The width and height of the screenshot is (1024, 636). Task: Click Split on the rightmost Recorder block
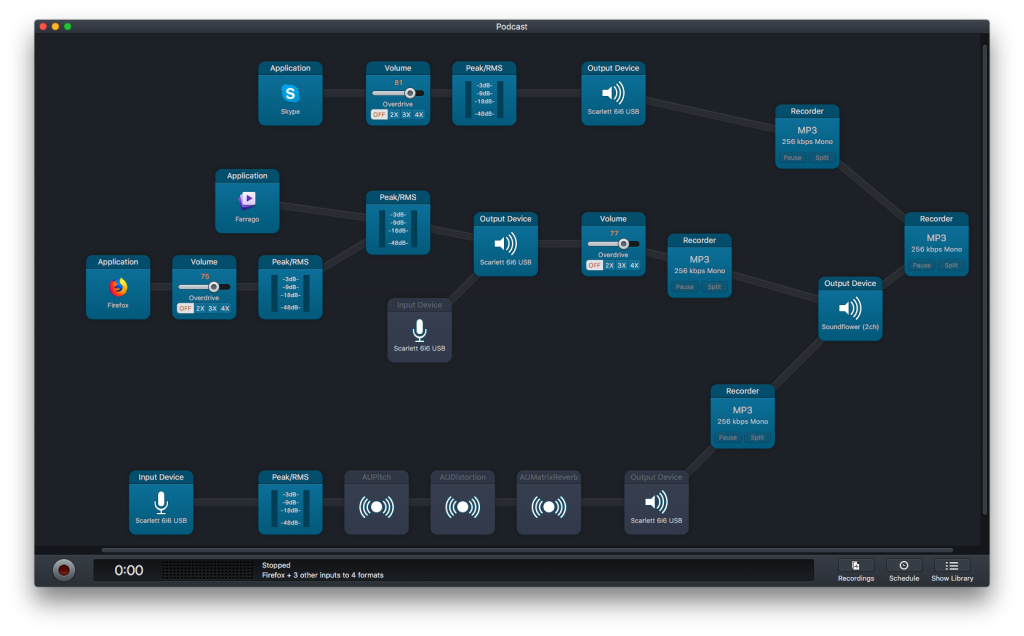[952, 266]
